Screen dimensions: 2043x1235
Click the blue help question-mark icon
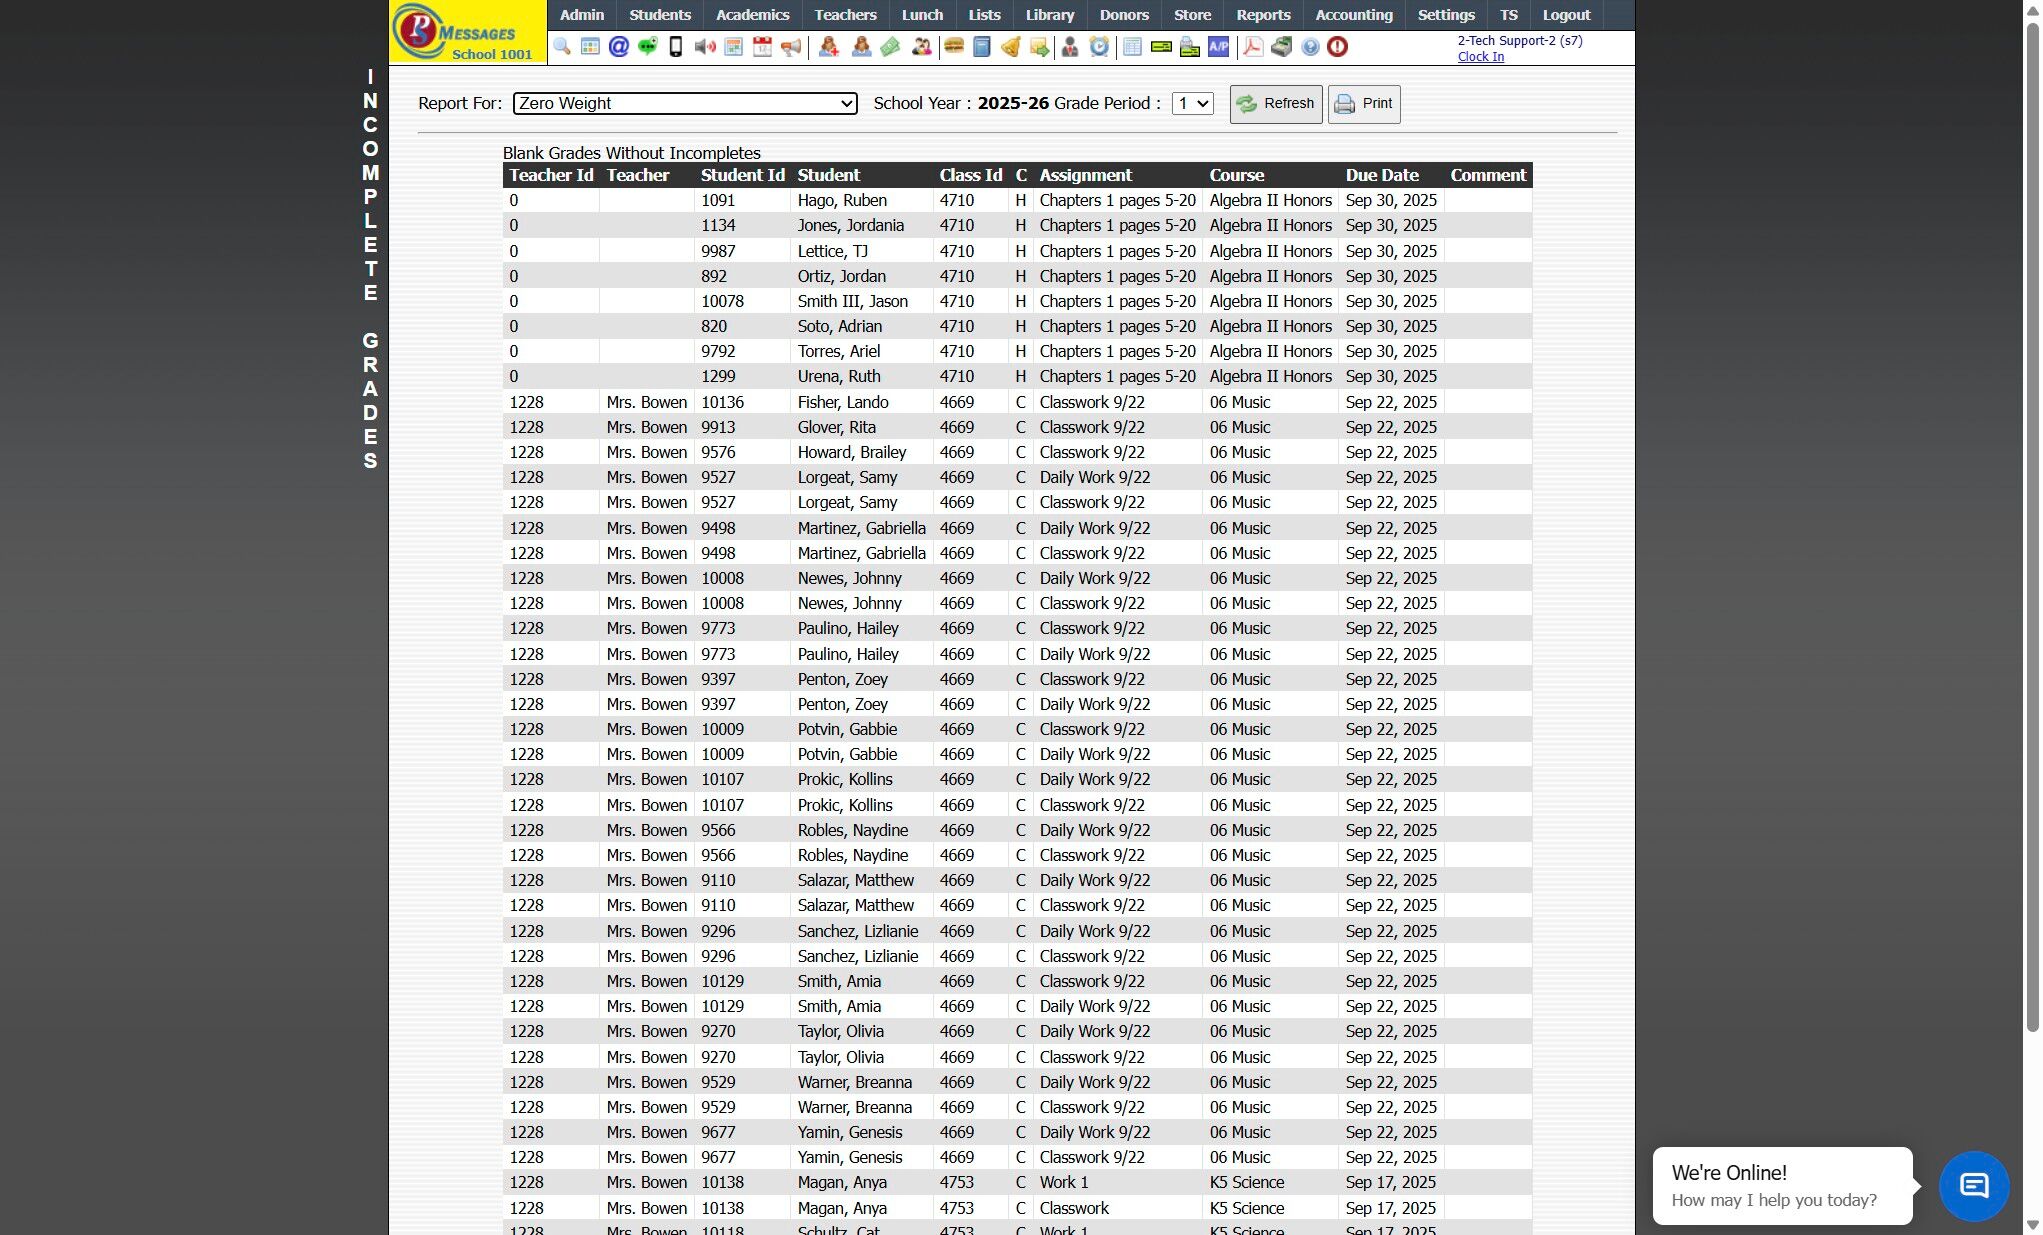(1310, 47)
